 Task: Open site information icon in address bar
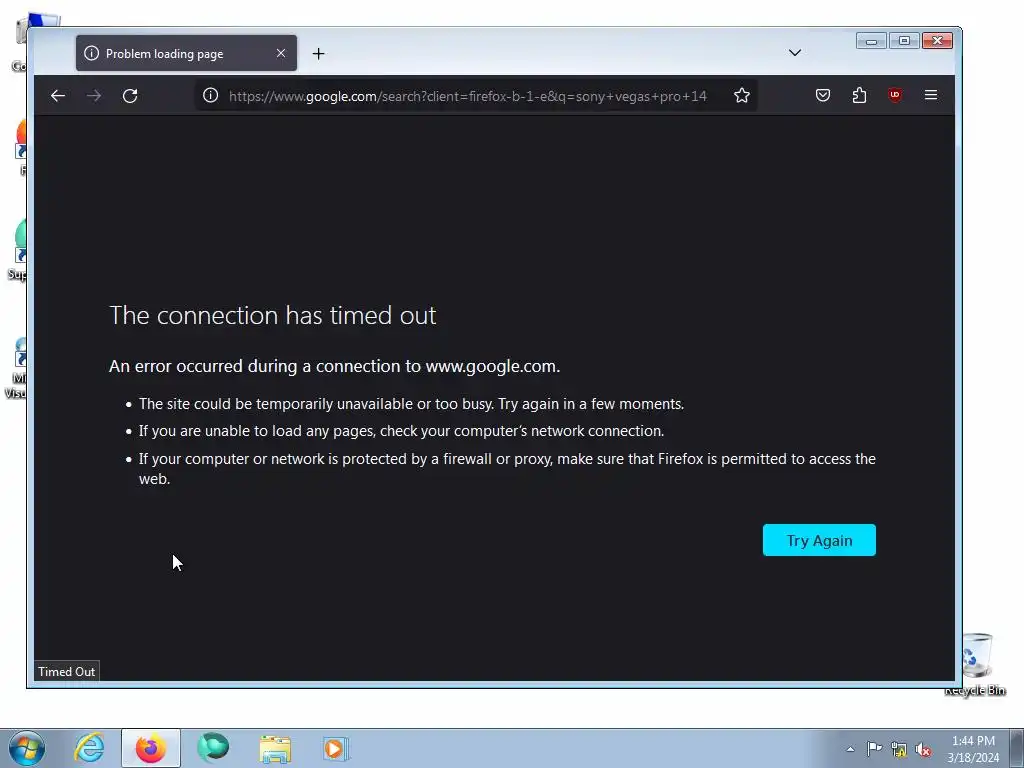click(x=210, y=95)
